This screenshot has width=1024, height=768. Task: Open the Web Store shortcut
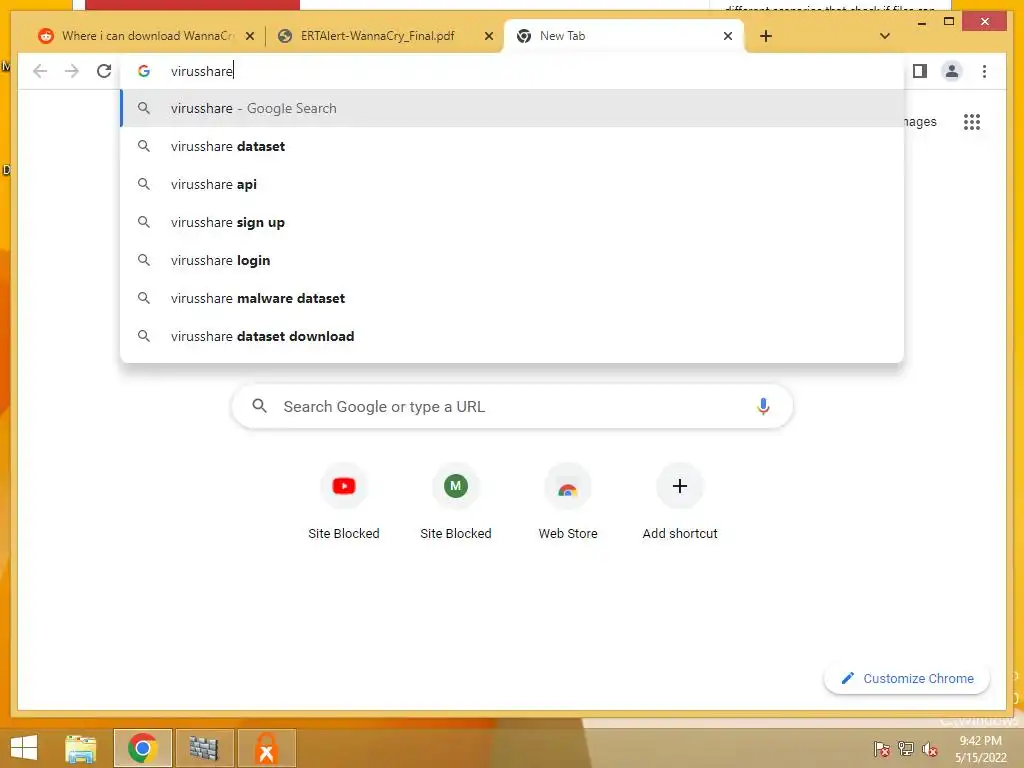[568, 501]
